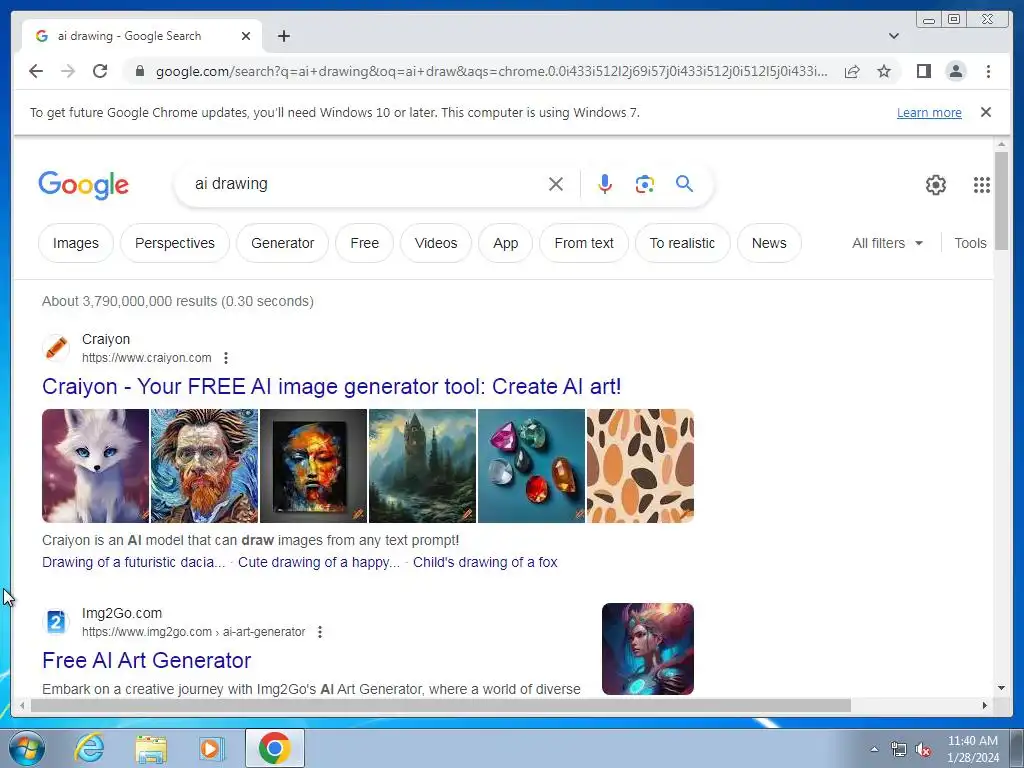This screenshot has width=1024, height=768.
Task: Open the Windows Start menu
Action: click(27, 748)
